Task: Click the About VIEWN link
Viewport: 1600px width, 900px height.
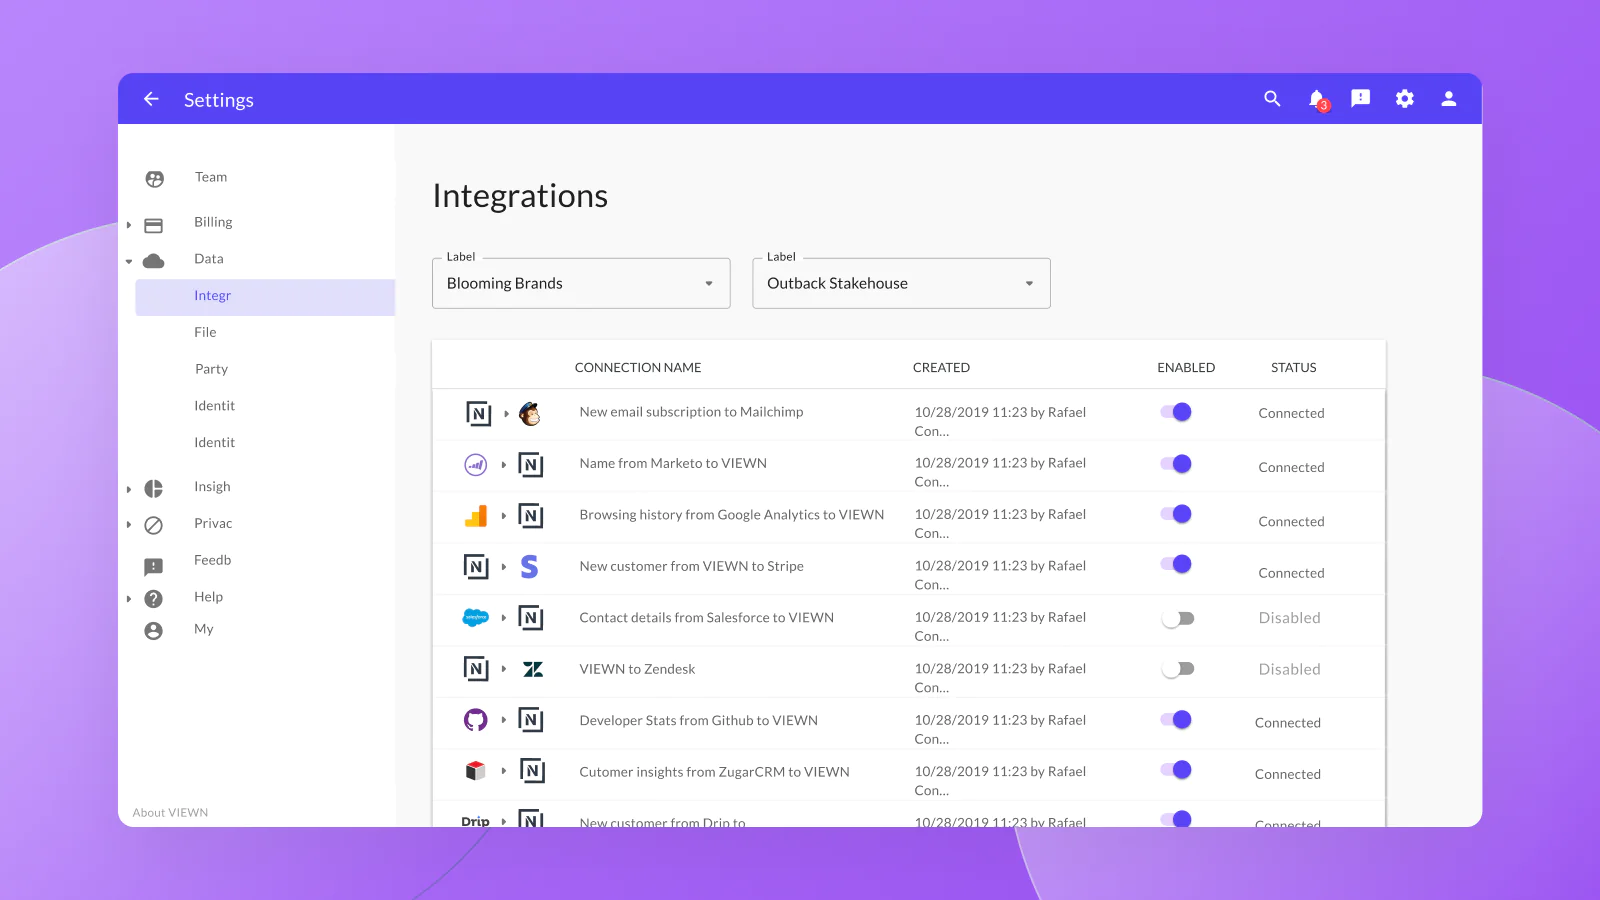Action: tap(171, 812)
